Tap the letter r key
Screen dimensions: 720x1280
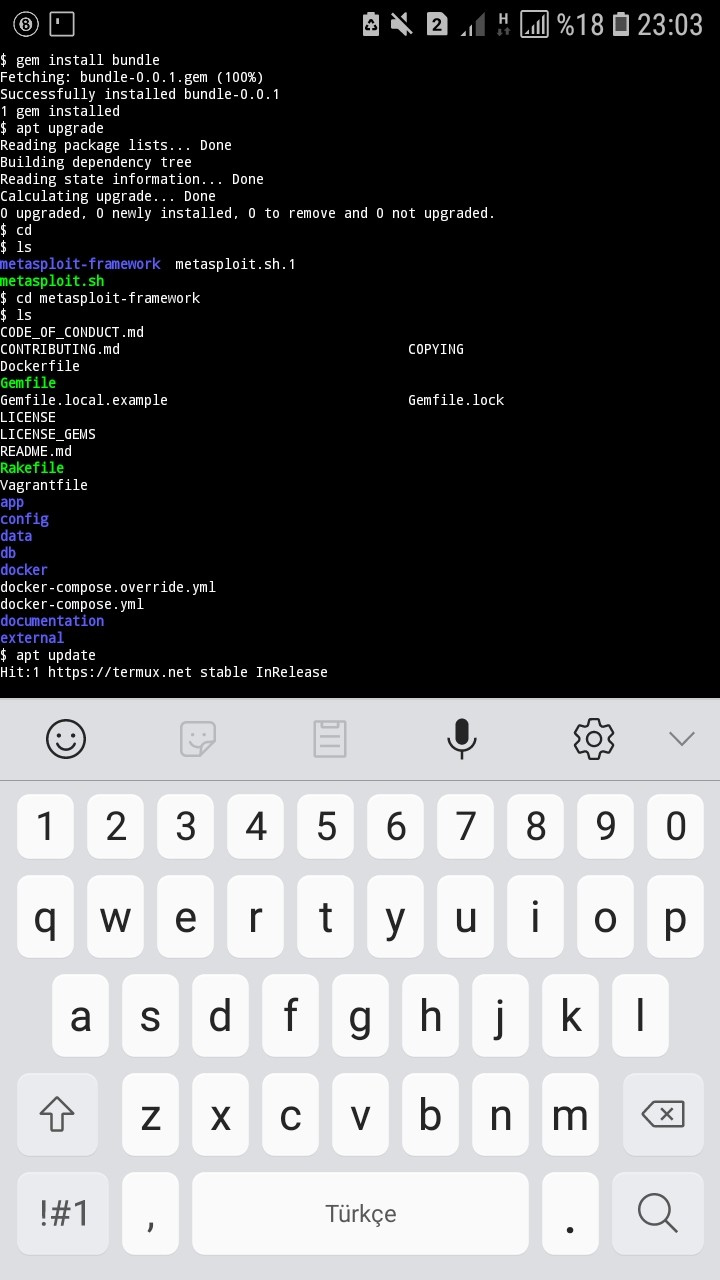pyautogui.click(x=256, y=917)
